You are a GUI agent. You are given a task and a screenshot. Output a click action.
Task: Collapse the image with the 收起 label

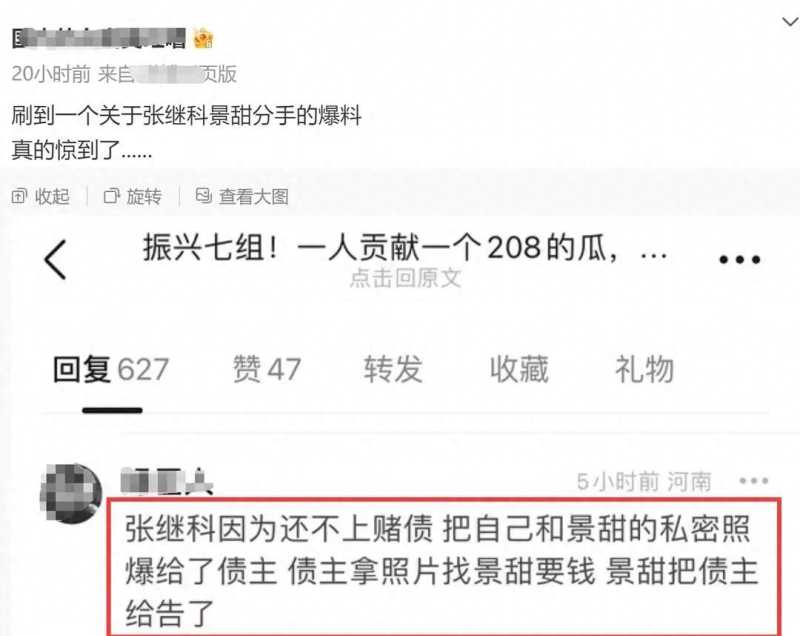click(52, 196)
